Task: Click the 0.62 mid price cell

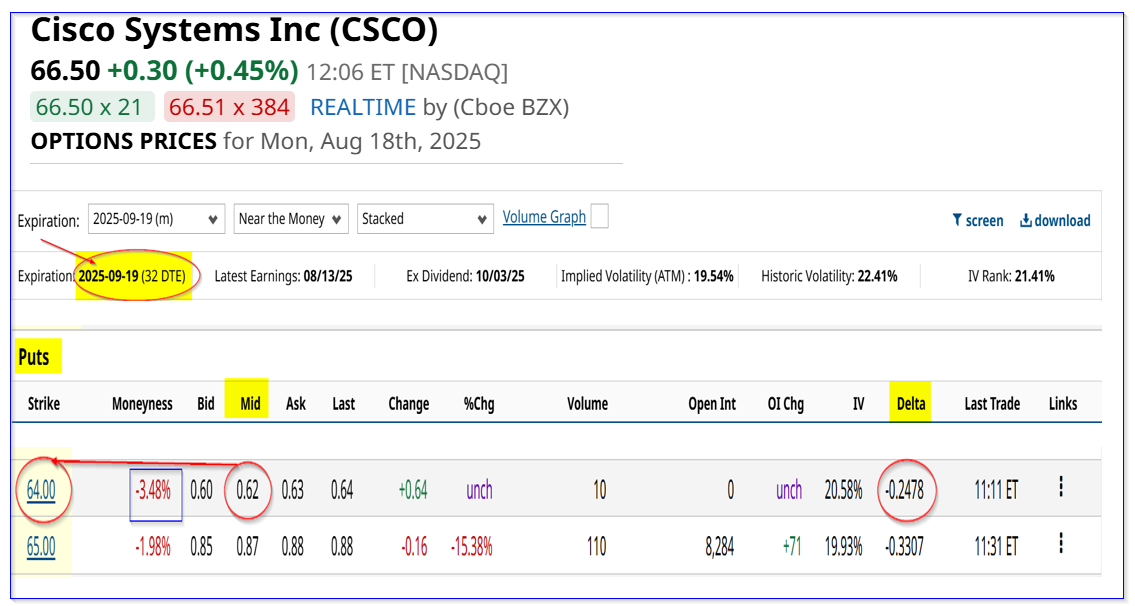Action: tap(248, 490)
